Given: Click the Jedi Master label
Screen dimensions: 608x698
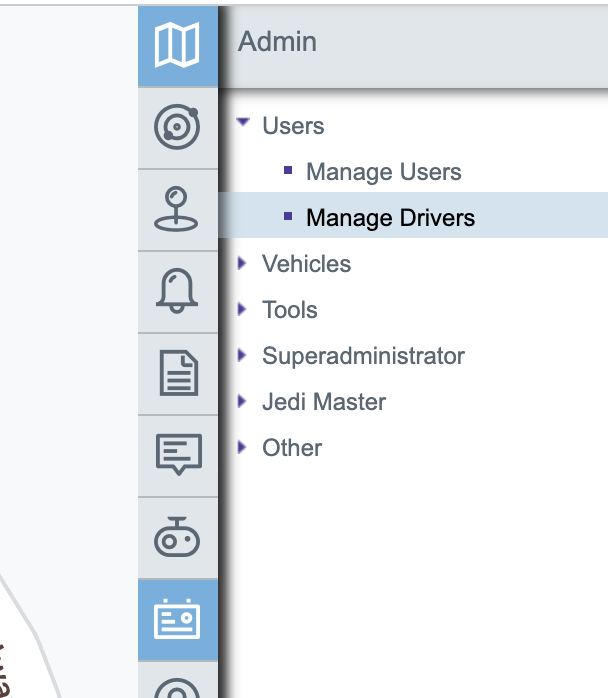Looking at the screenshot, I should click(x=323, y=402).
